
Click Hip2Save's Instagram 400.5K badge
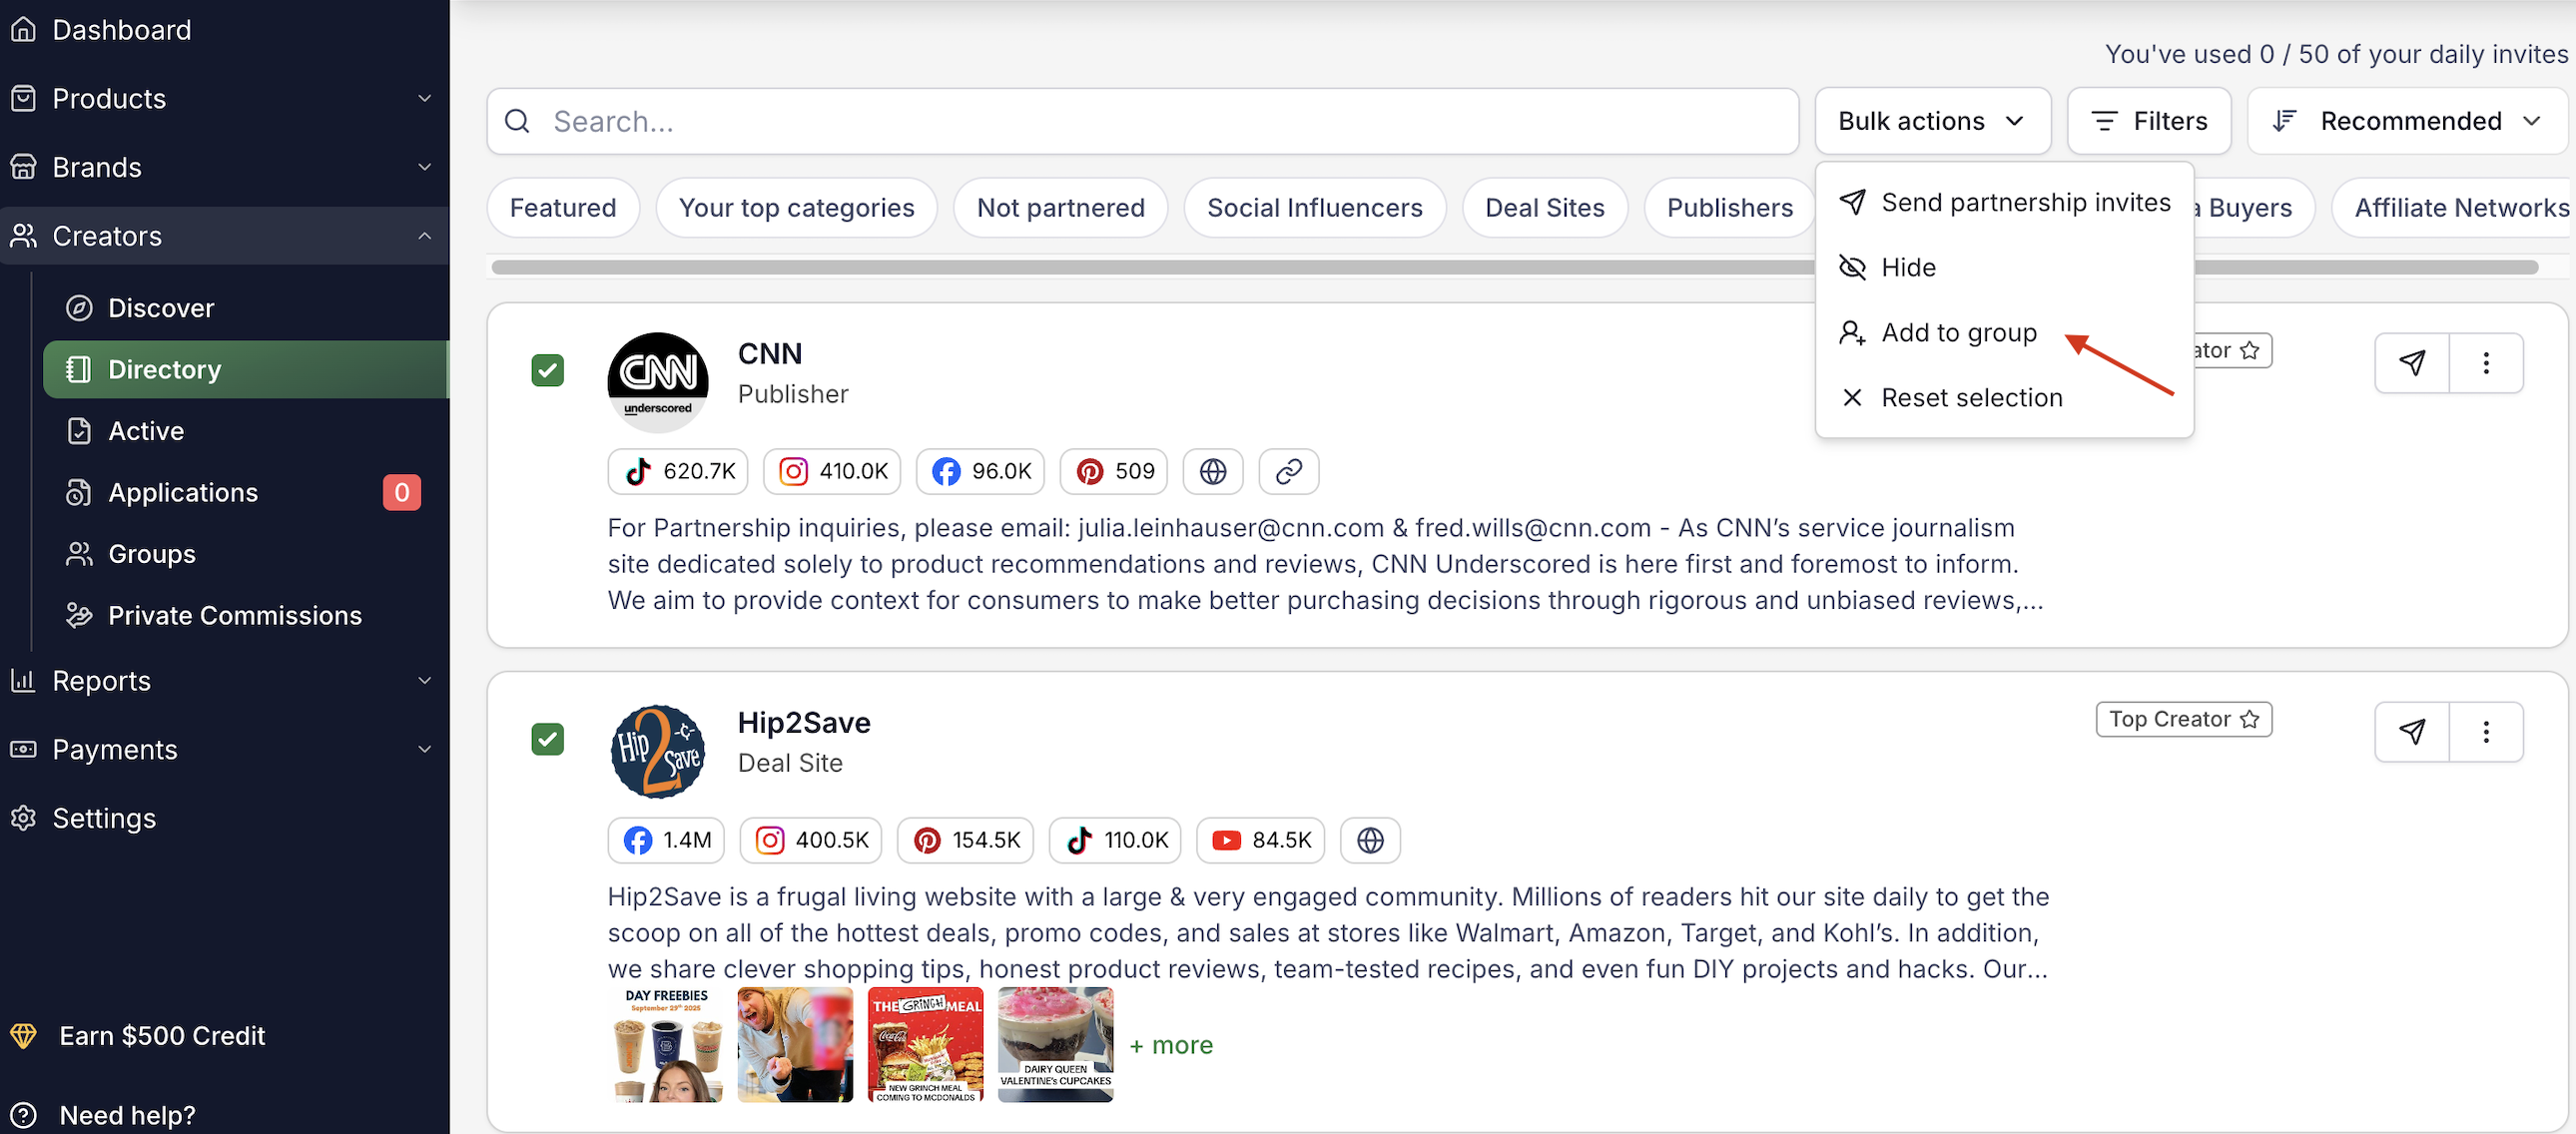click(x=810, y=840)
